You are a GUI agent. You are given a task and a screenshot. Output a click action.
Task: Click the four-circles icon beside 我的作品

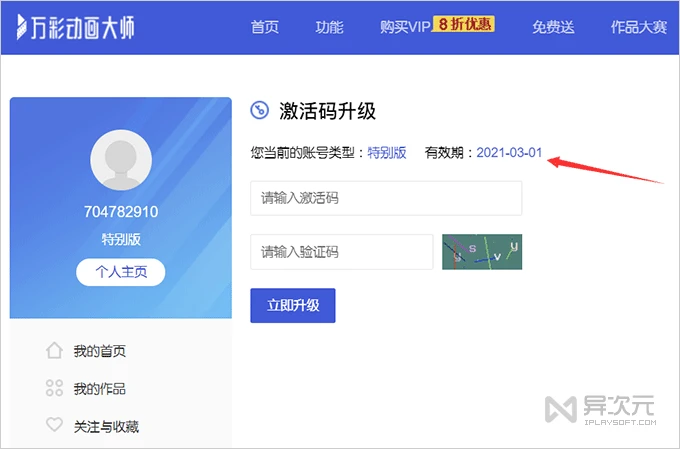click(54, 388)
